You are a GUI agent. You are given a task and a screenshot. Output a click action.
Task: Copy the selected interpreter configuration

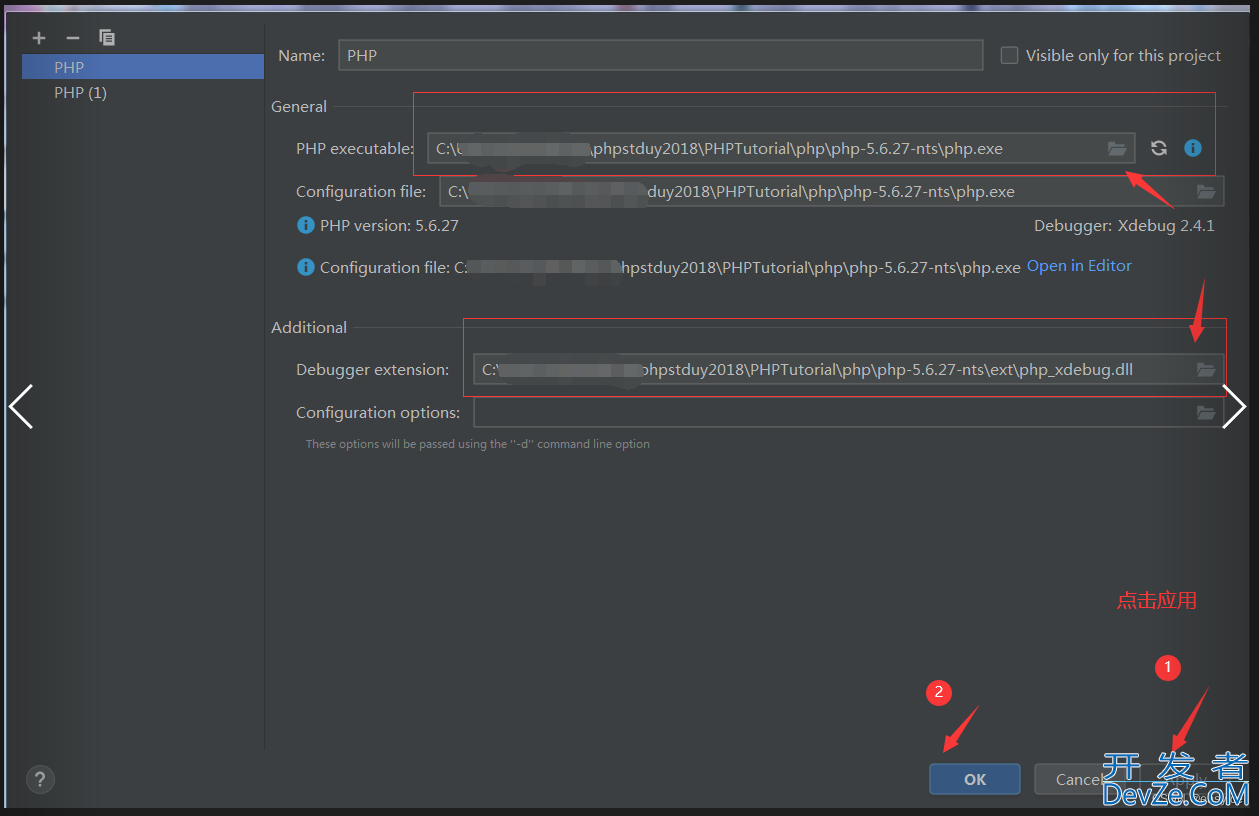pyautogui.click(x=107, y=38)
